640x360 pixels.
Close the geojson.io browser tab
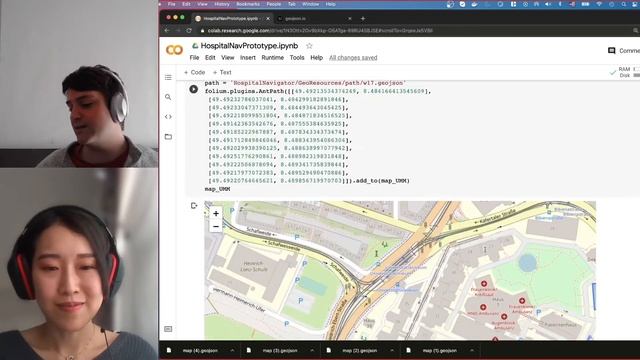[x=349, y=18]
